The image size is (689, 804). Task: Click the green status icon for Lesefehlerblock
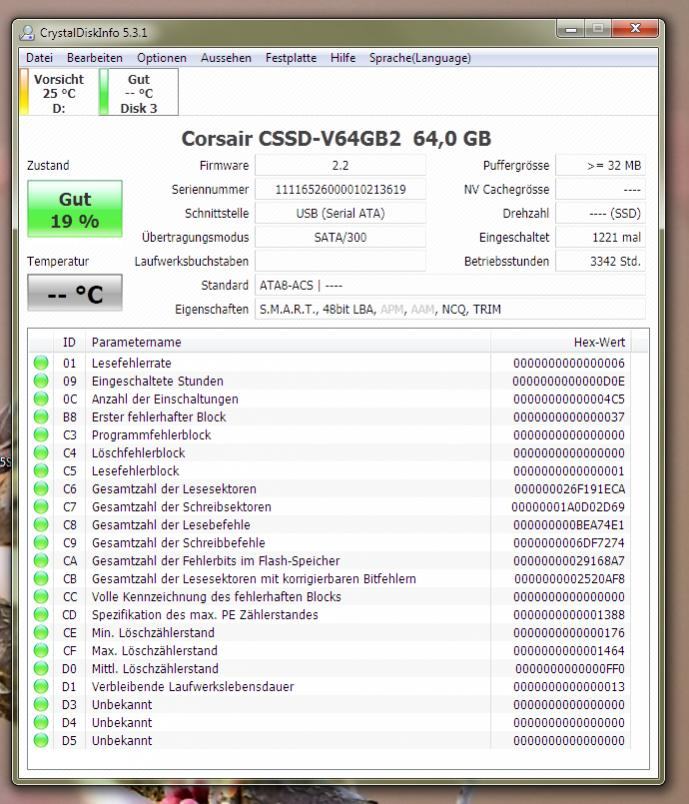[41, 471]
